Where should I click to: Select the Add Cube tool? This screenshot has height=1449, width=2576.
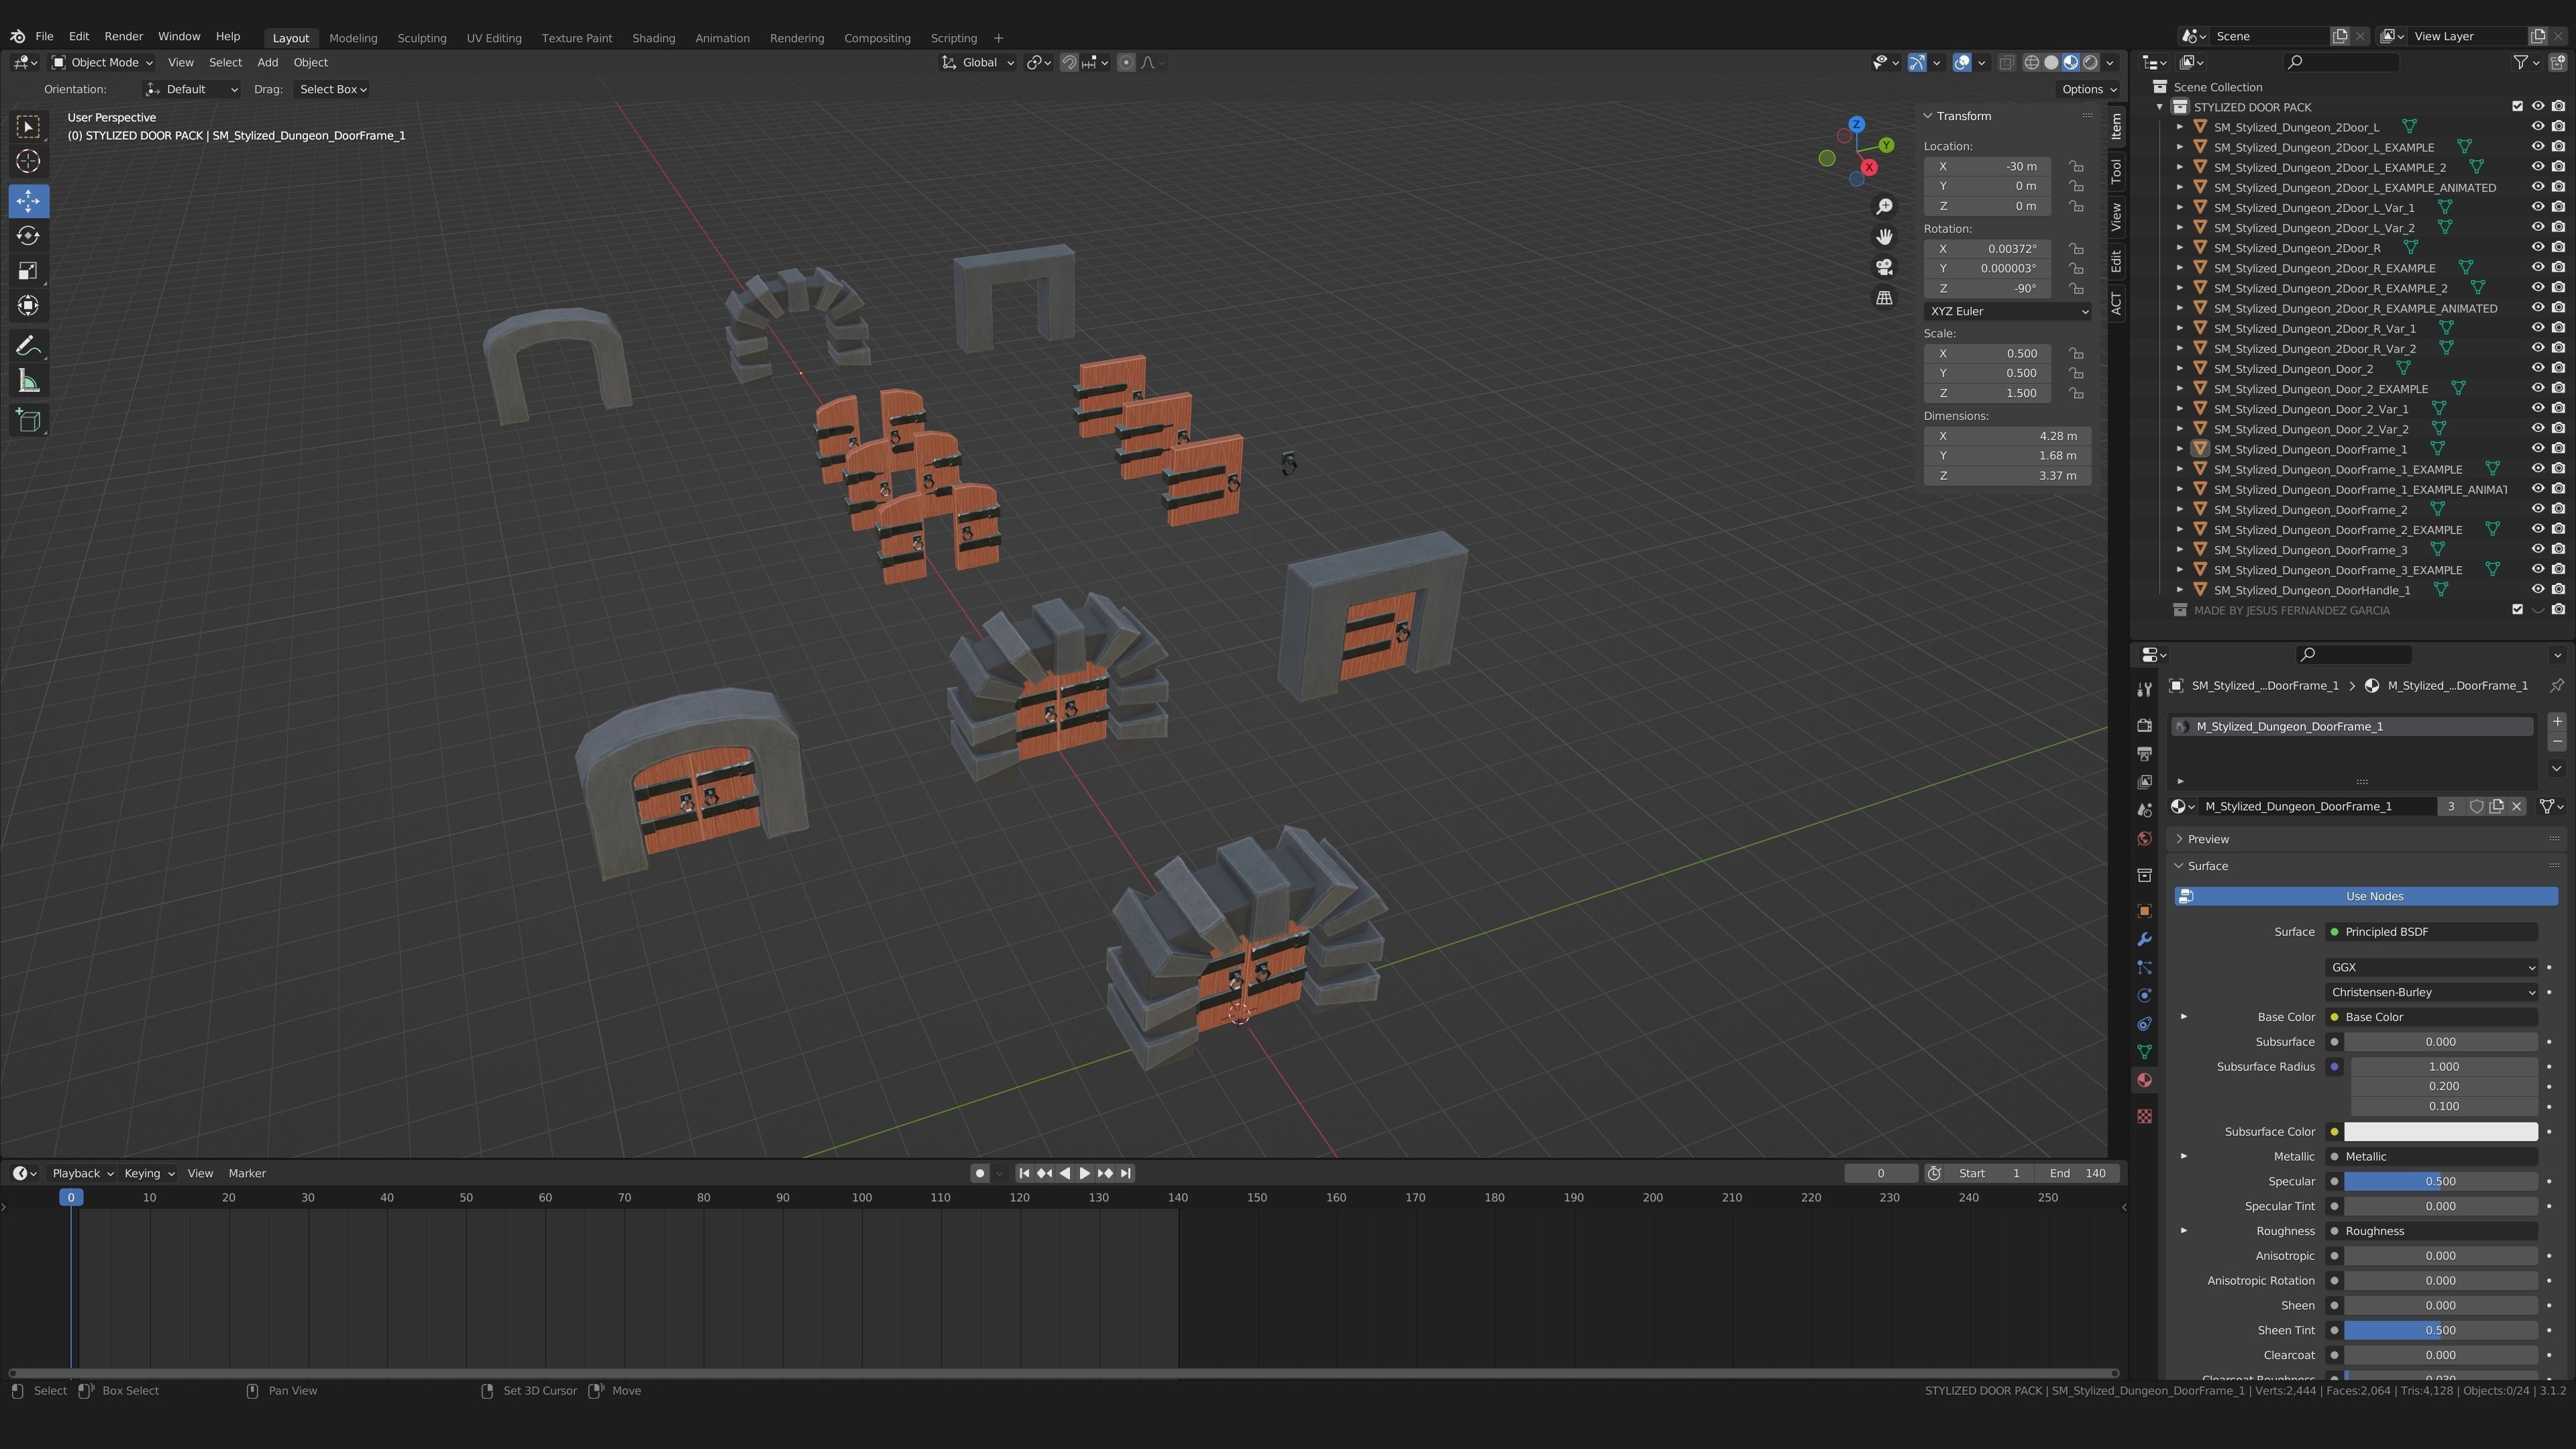pyautogui.click(x=28, y=420)
